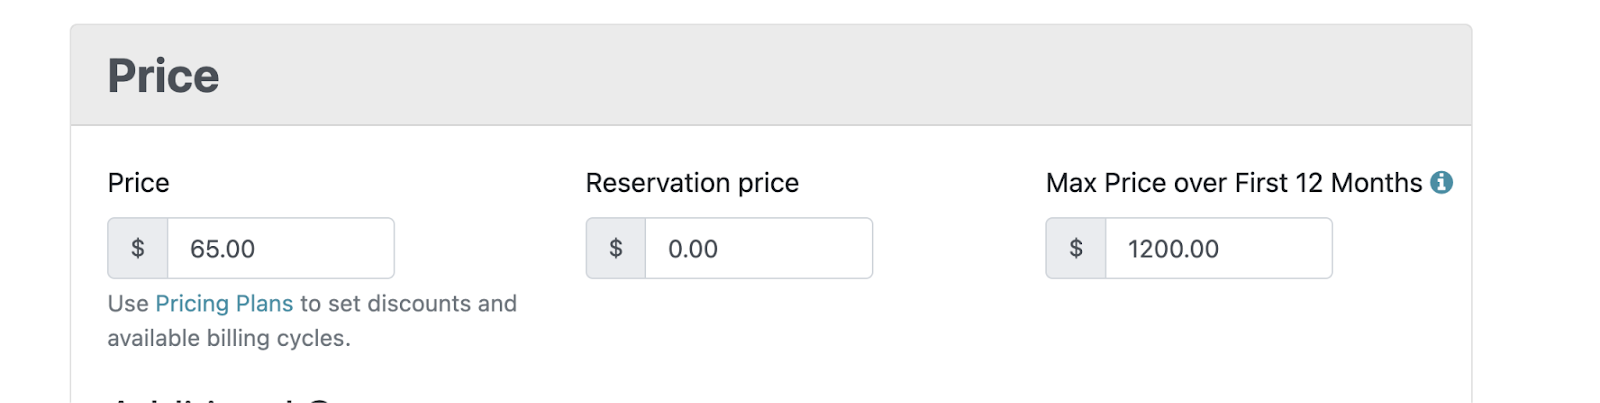Click the small Price field label
The width and height of the screenshot is (1600, 403).
click(138, 183)
